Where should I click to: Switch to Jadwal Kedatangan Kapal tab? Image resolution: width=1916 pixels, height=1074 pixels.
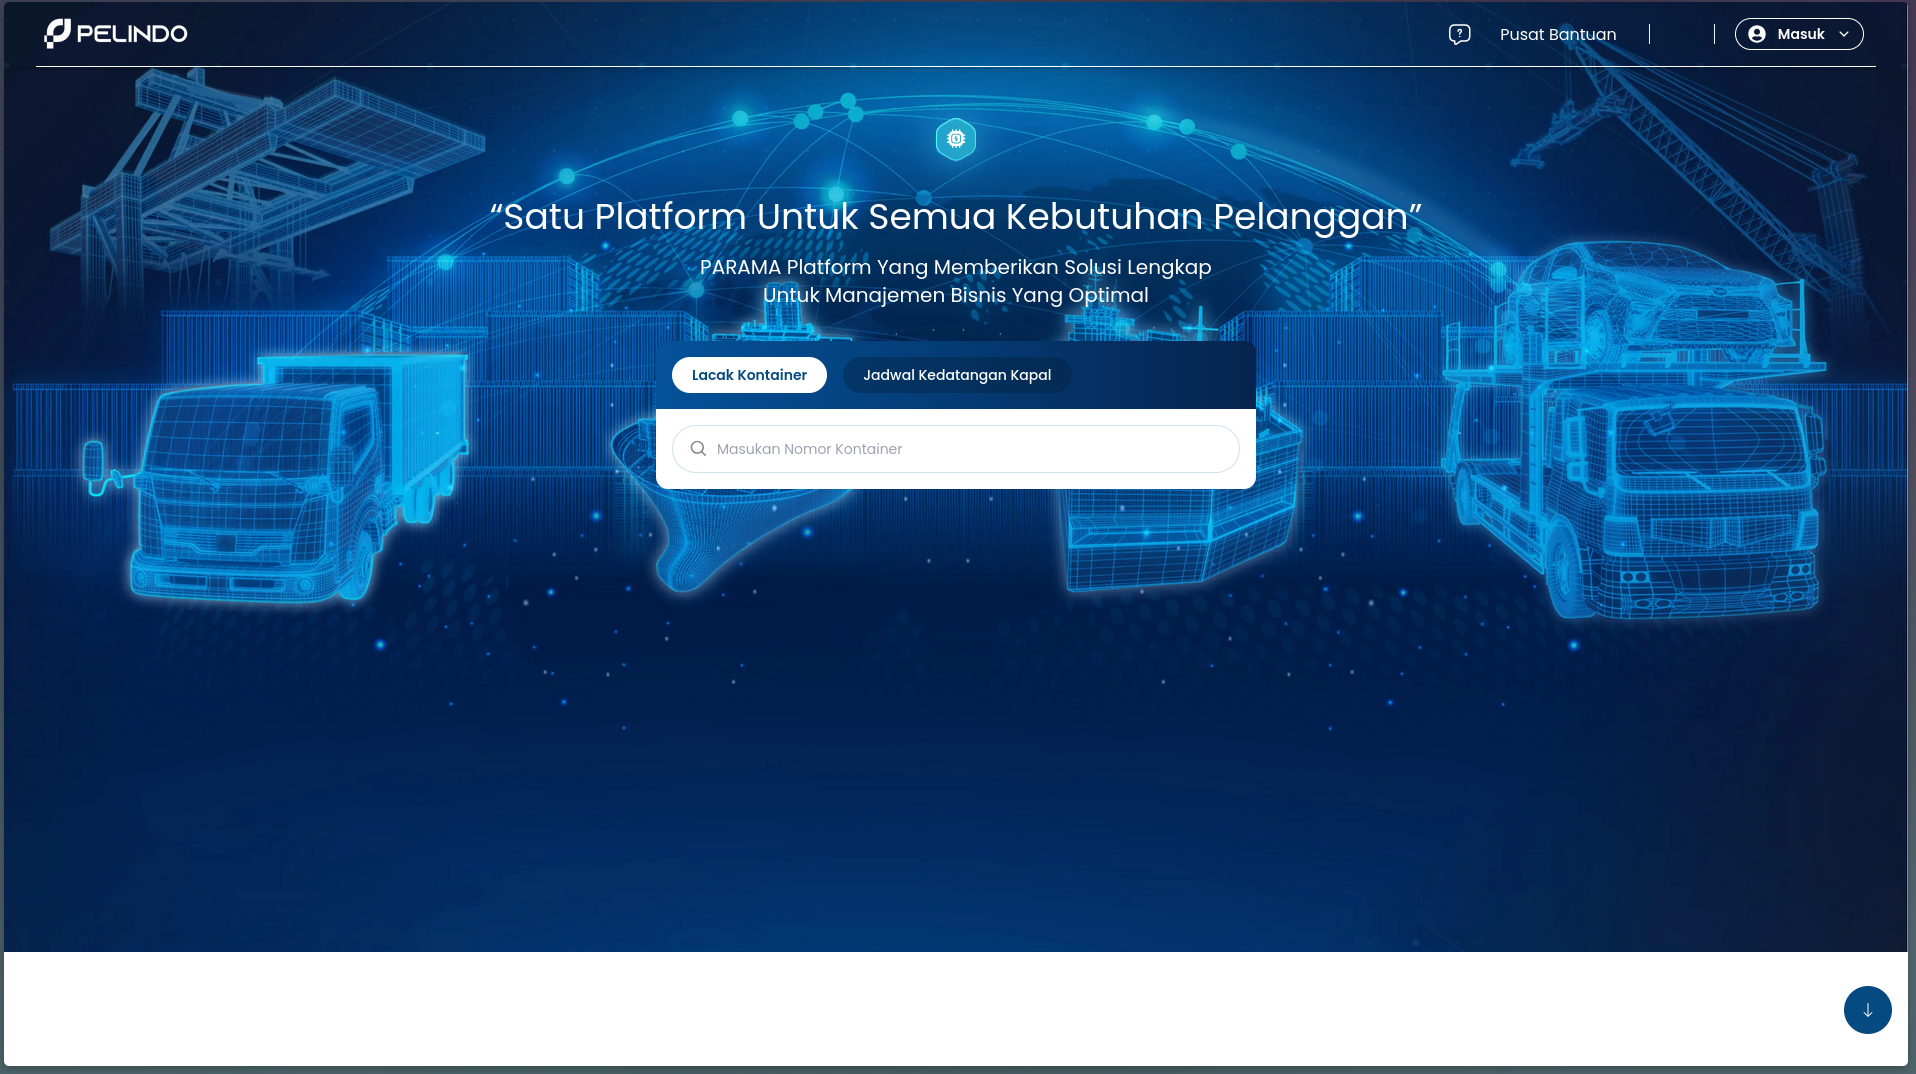pos(957,375)
